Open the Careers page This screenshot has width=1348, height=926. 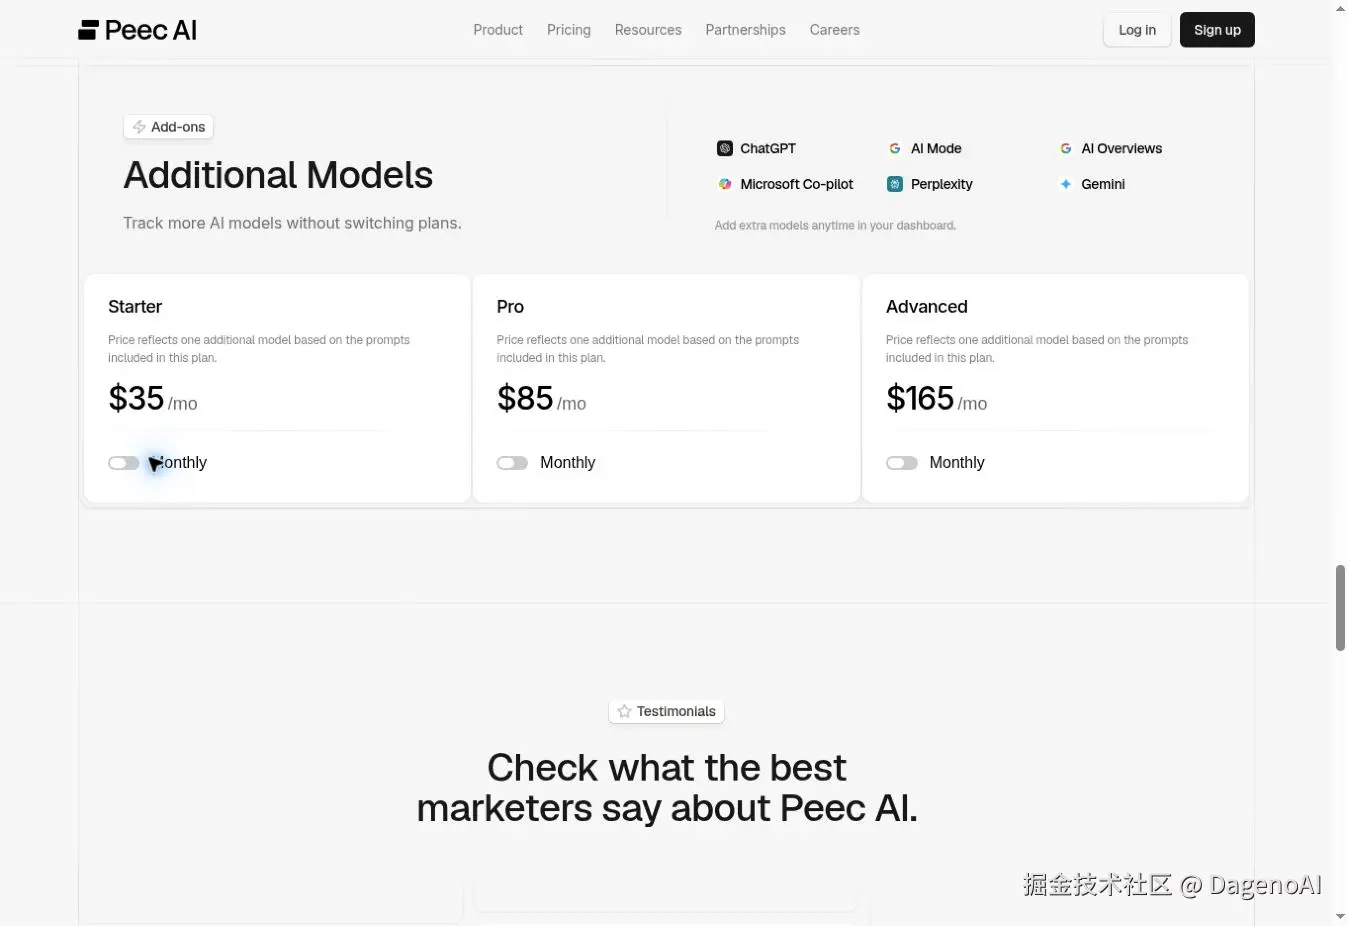tap(834, 30)
